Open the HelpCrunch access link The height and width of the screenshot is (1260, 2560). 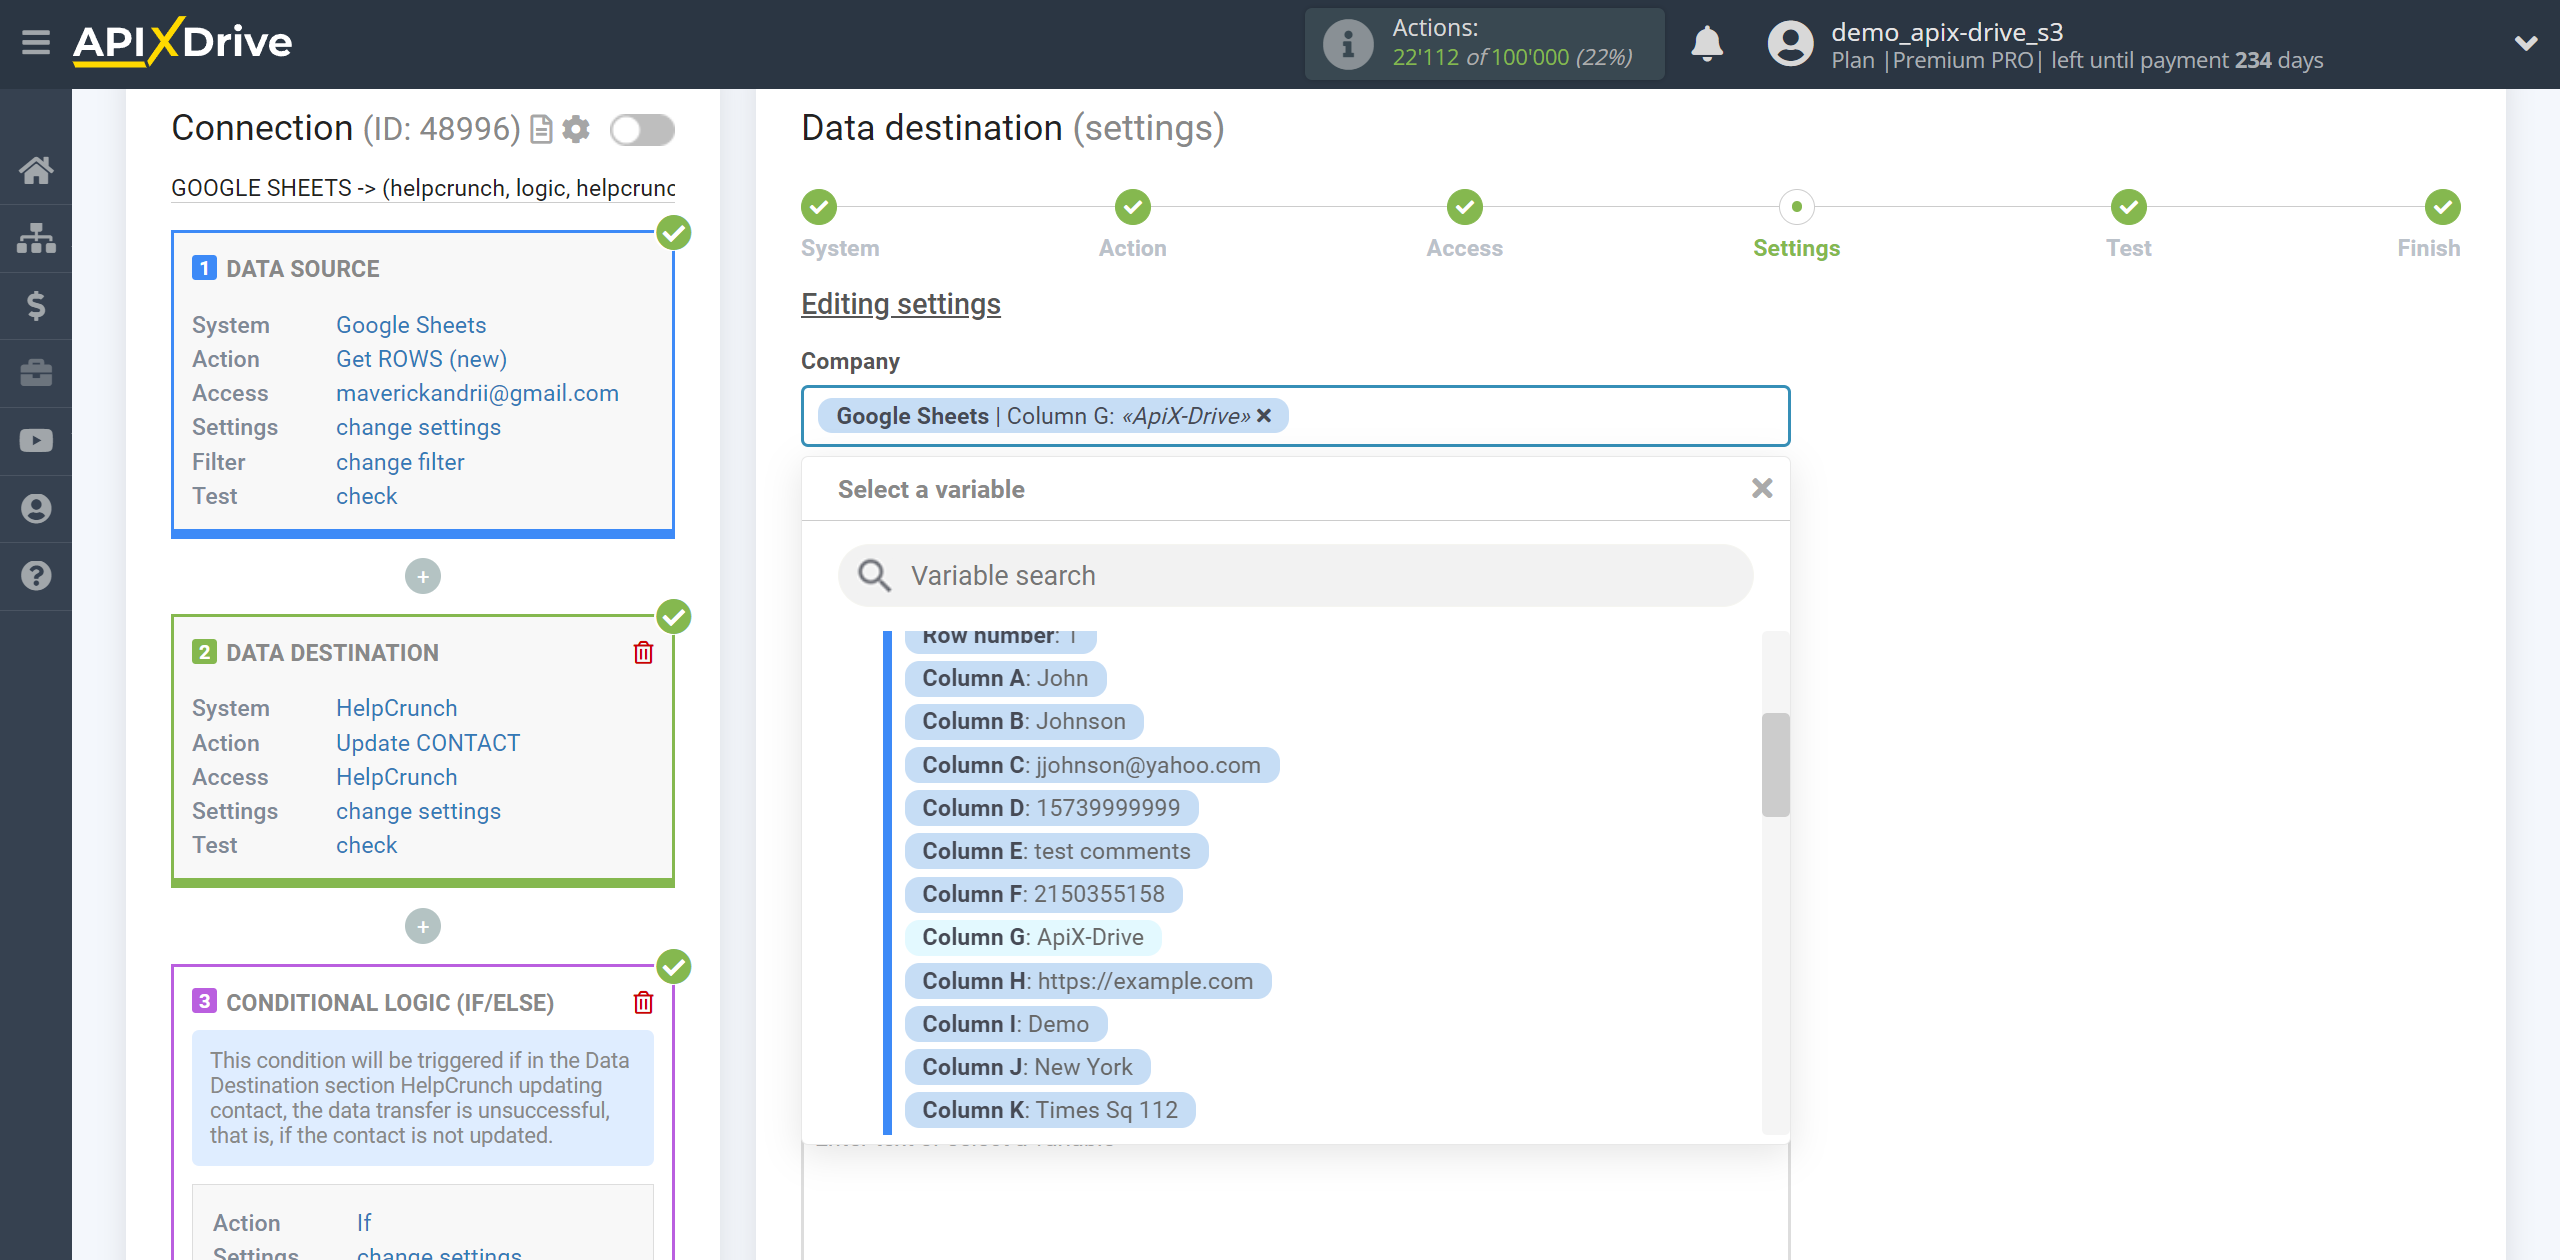[396, 777]
